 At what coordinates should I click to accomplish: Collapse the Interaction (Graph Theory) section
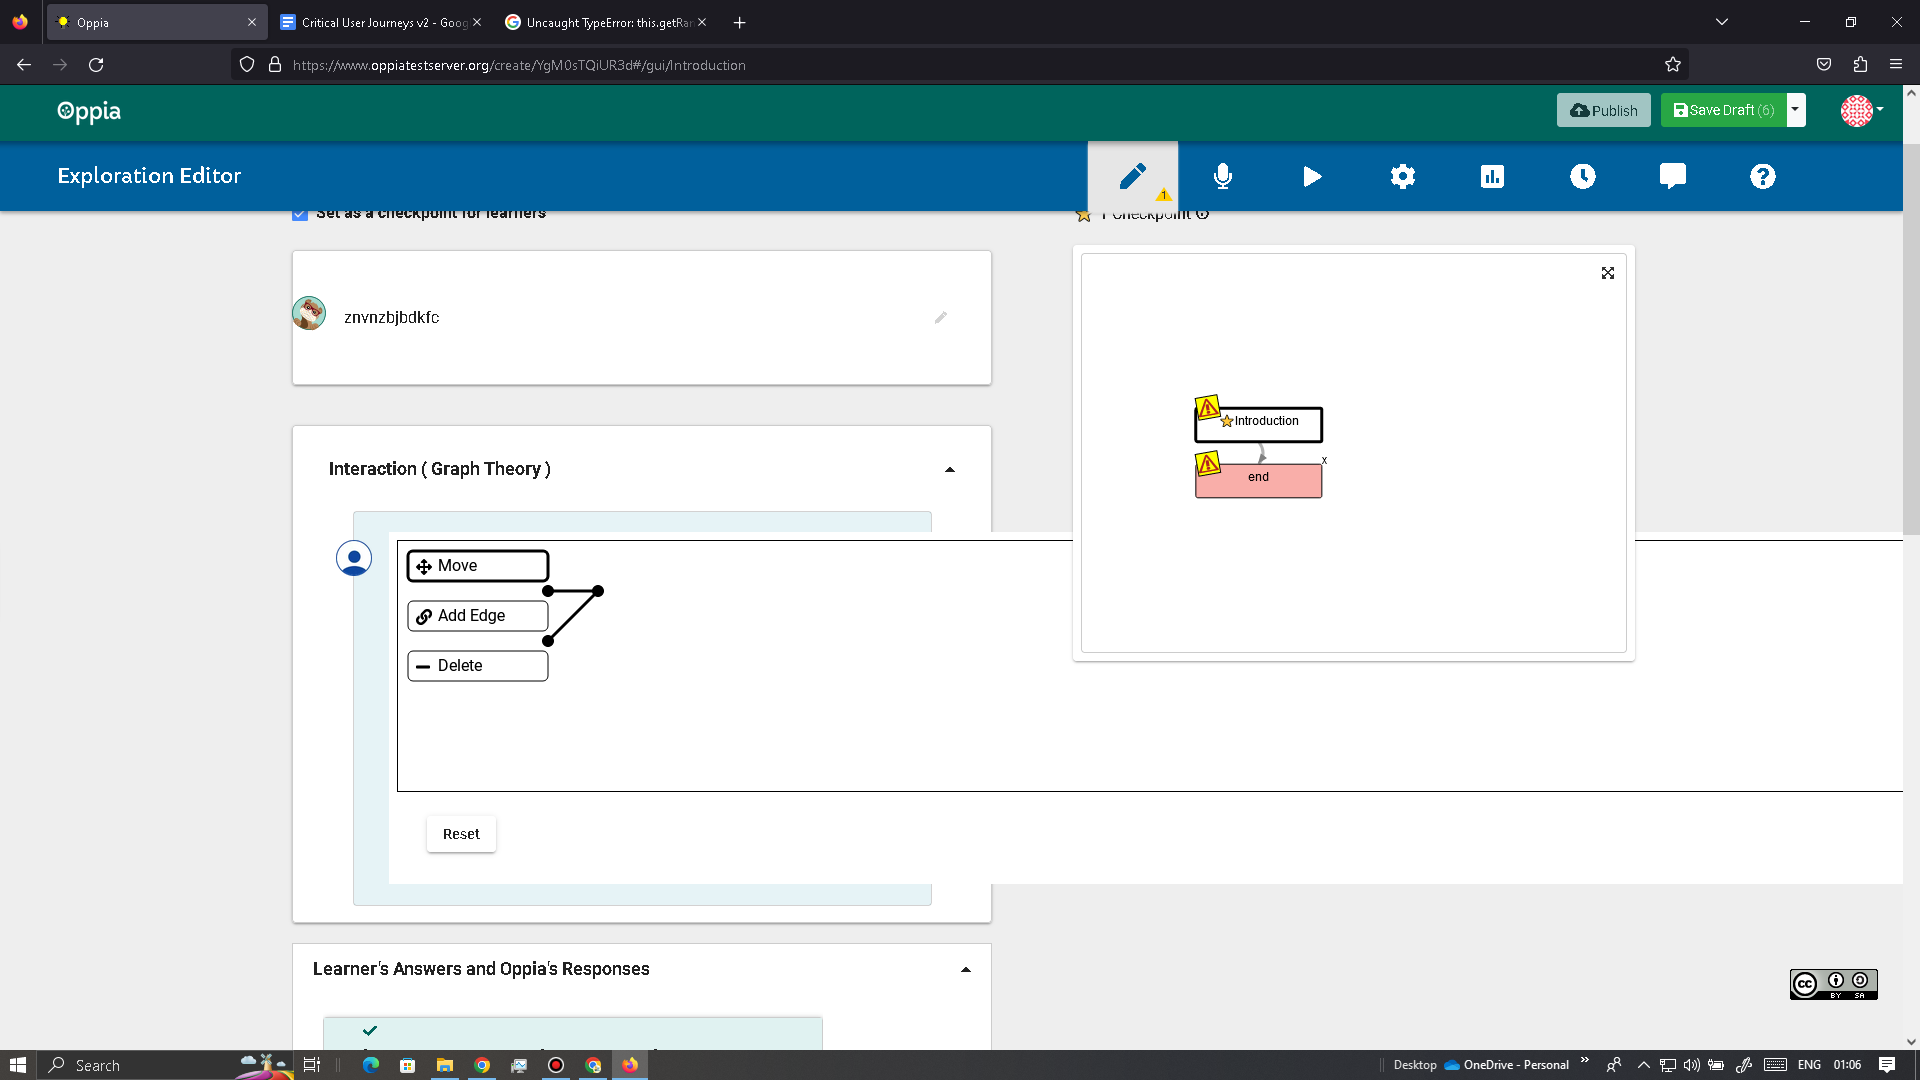tap(949, 469)
